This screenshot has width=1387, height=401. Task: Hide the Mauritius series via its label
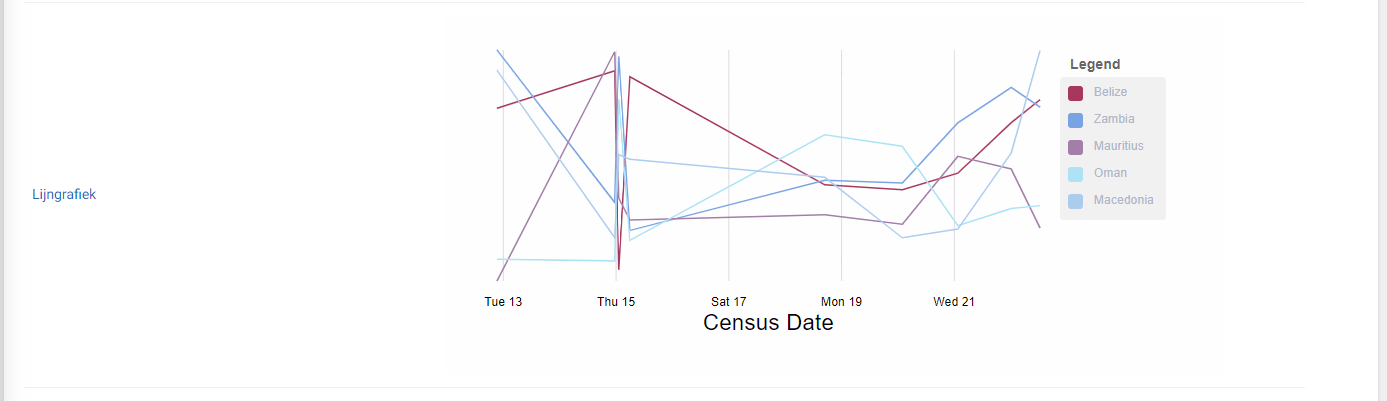pos(1118,146)
